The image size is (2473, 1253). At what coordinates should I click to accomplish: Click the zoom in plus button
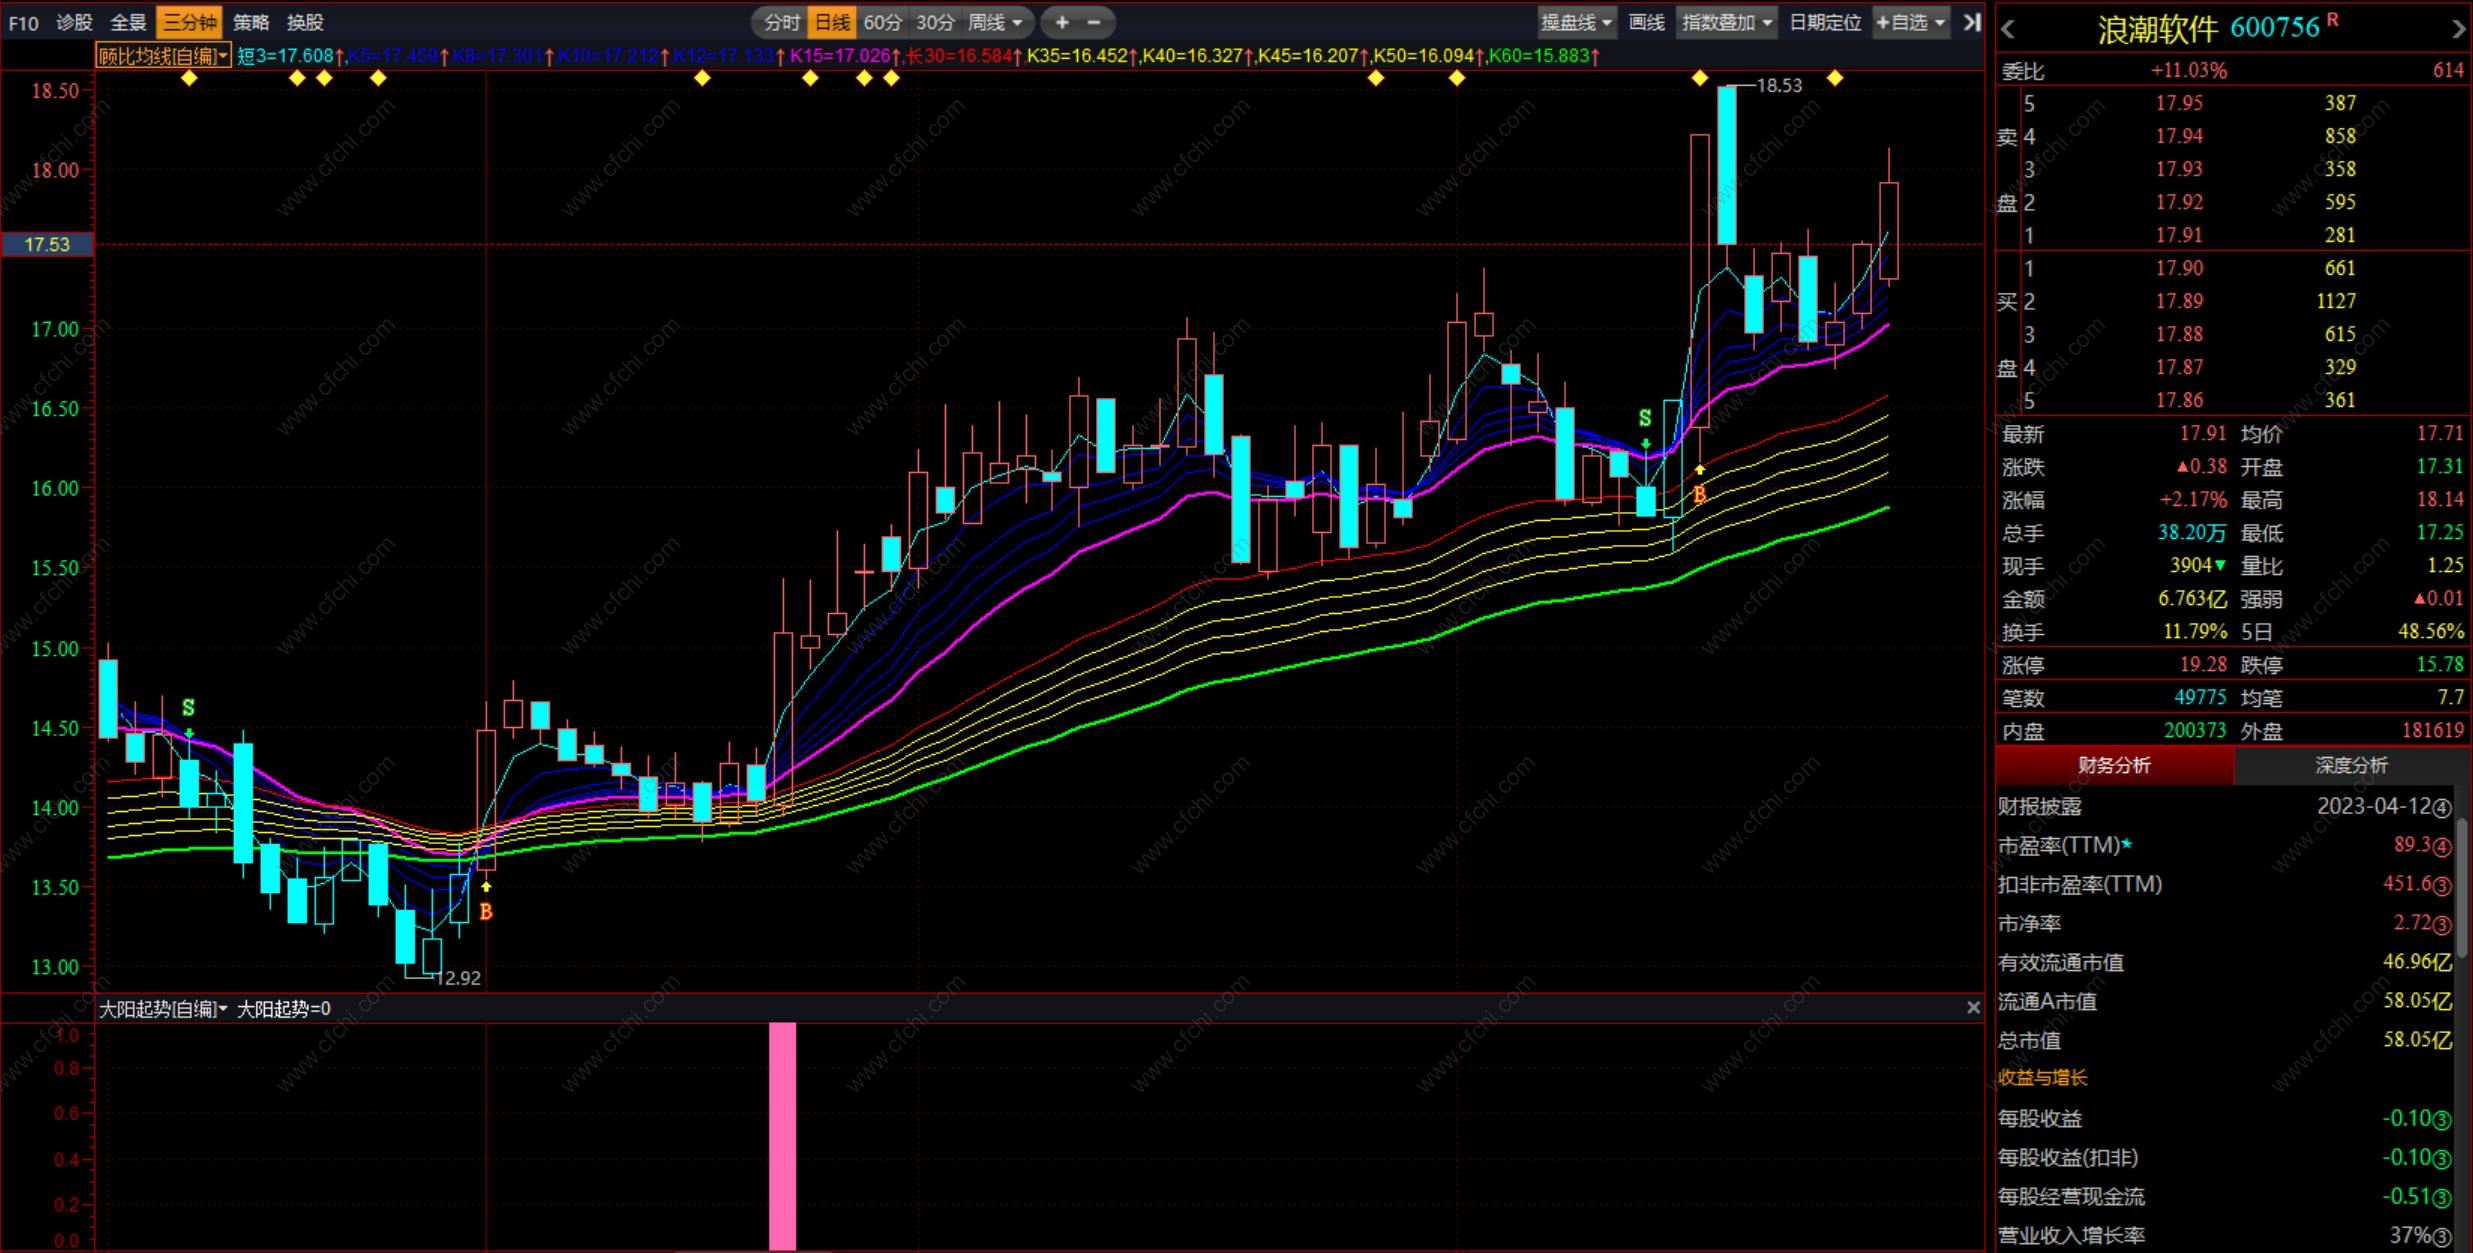coord(1062,22)
